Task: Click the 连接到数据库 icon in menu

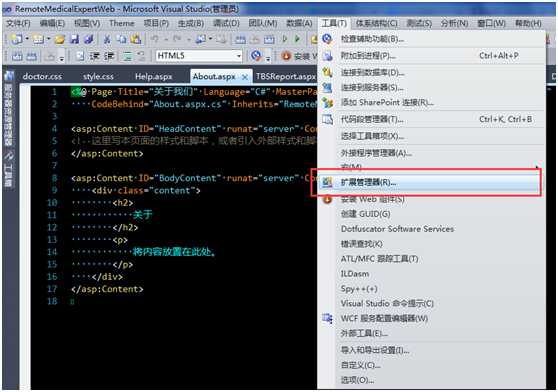Action: click(x=327, y=73)
